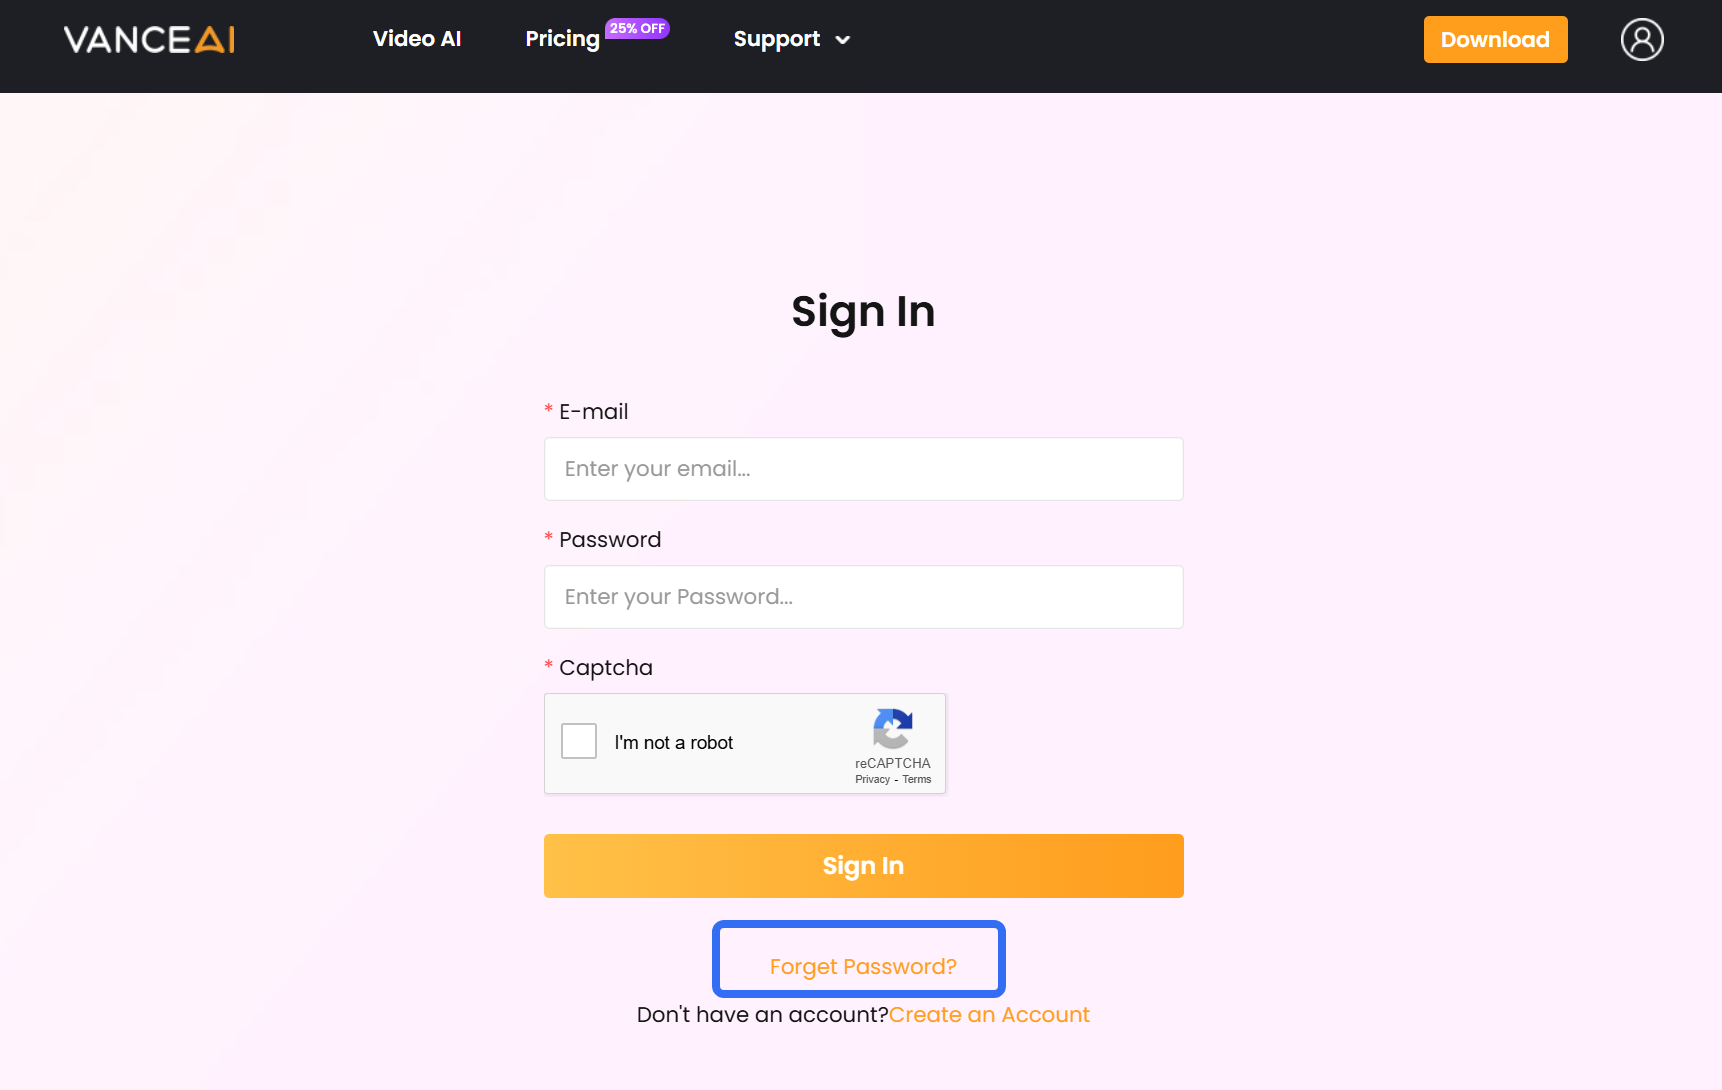
Task: Open the reCAPTCHA Terms link
Action: (x=917, y=780)
